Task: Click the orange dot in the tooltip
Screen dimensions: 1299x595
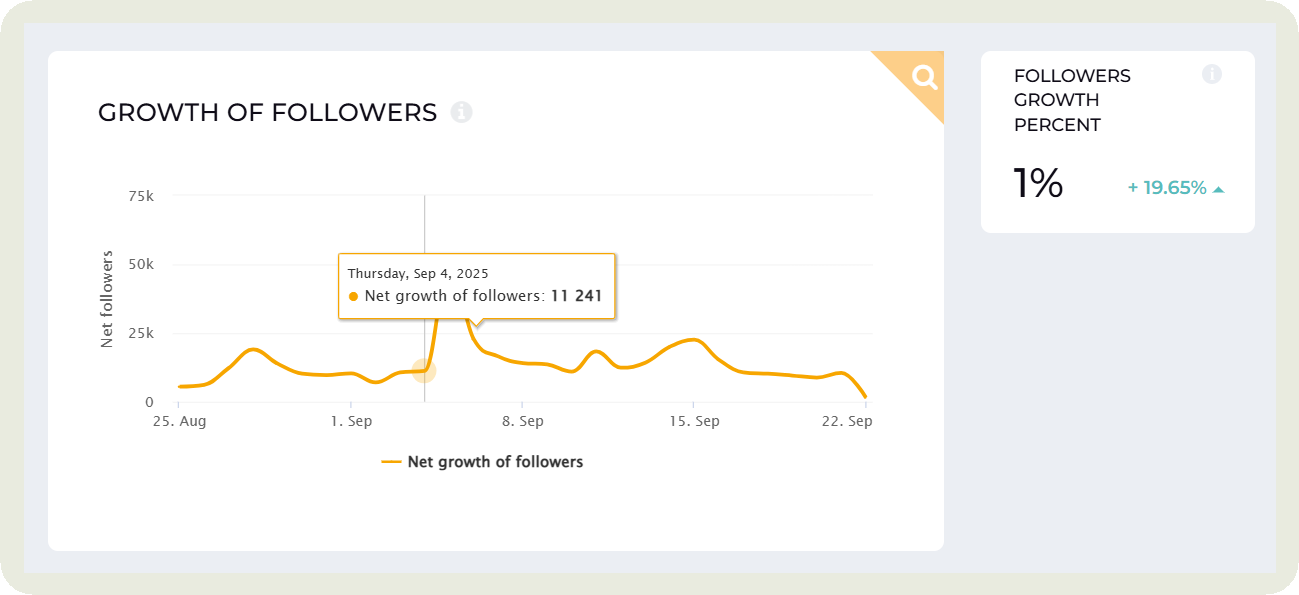Action: 352,296
